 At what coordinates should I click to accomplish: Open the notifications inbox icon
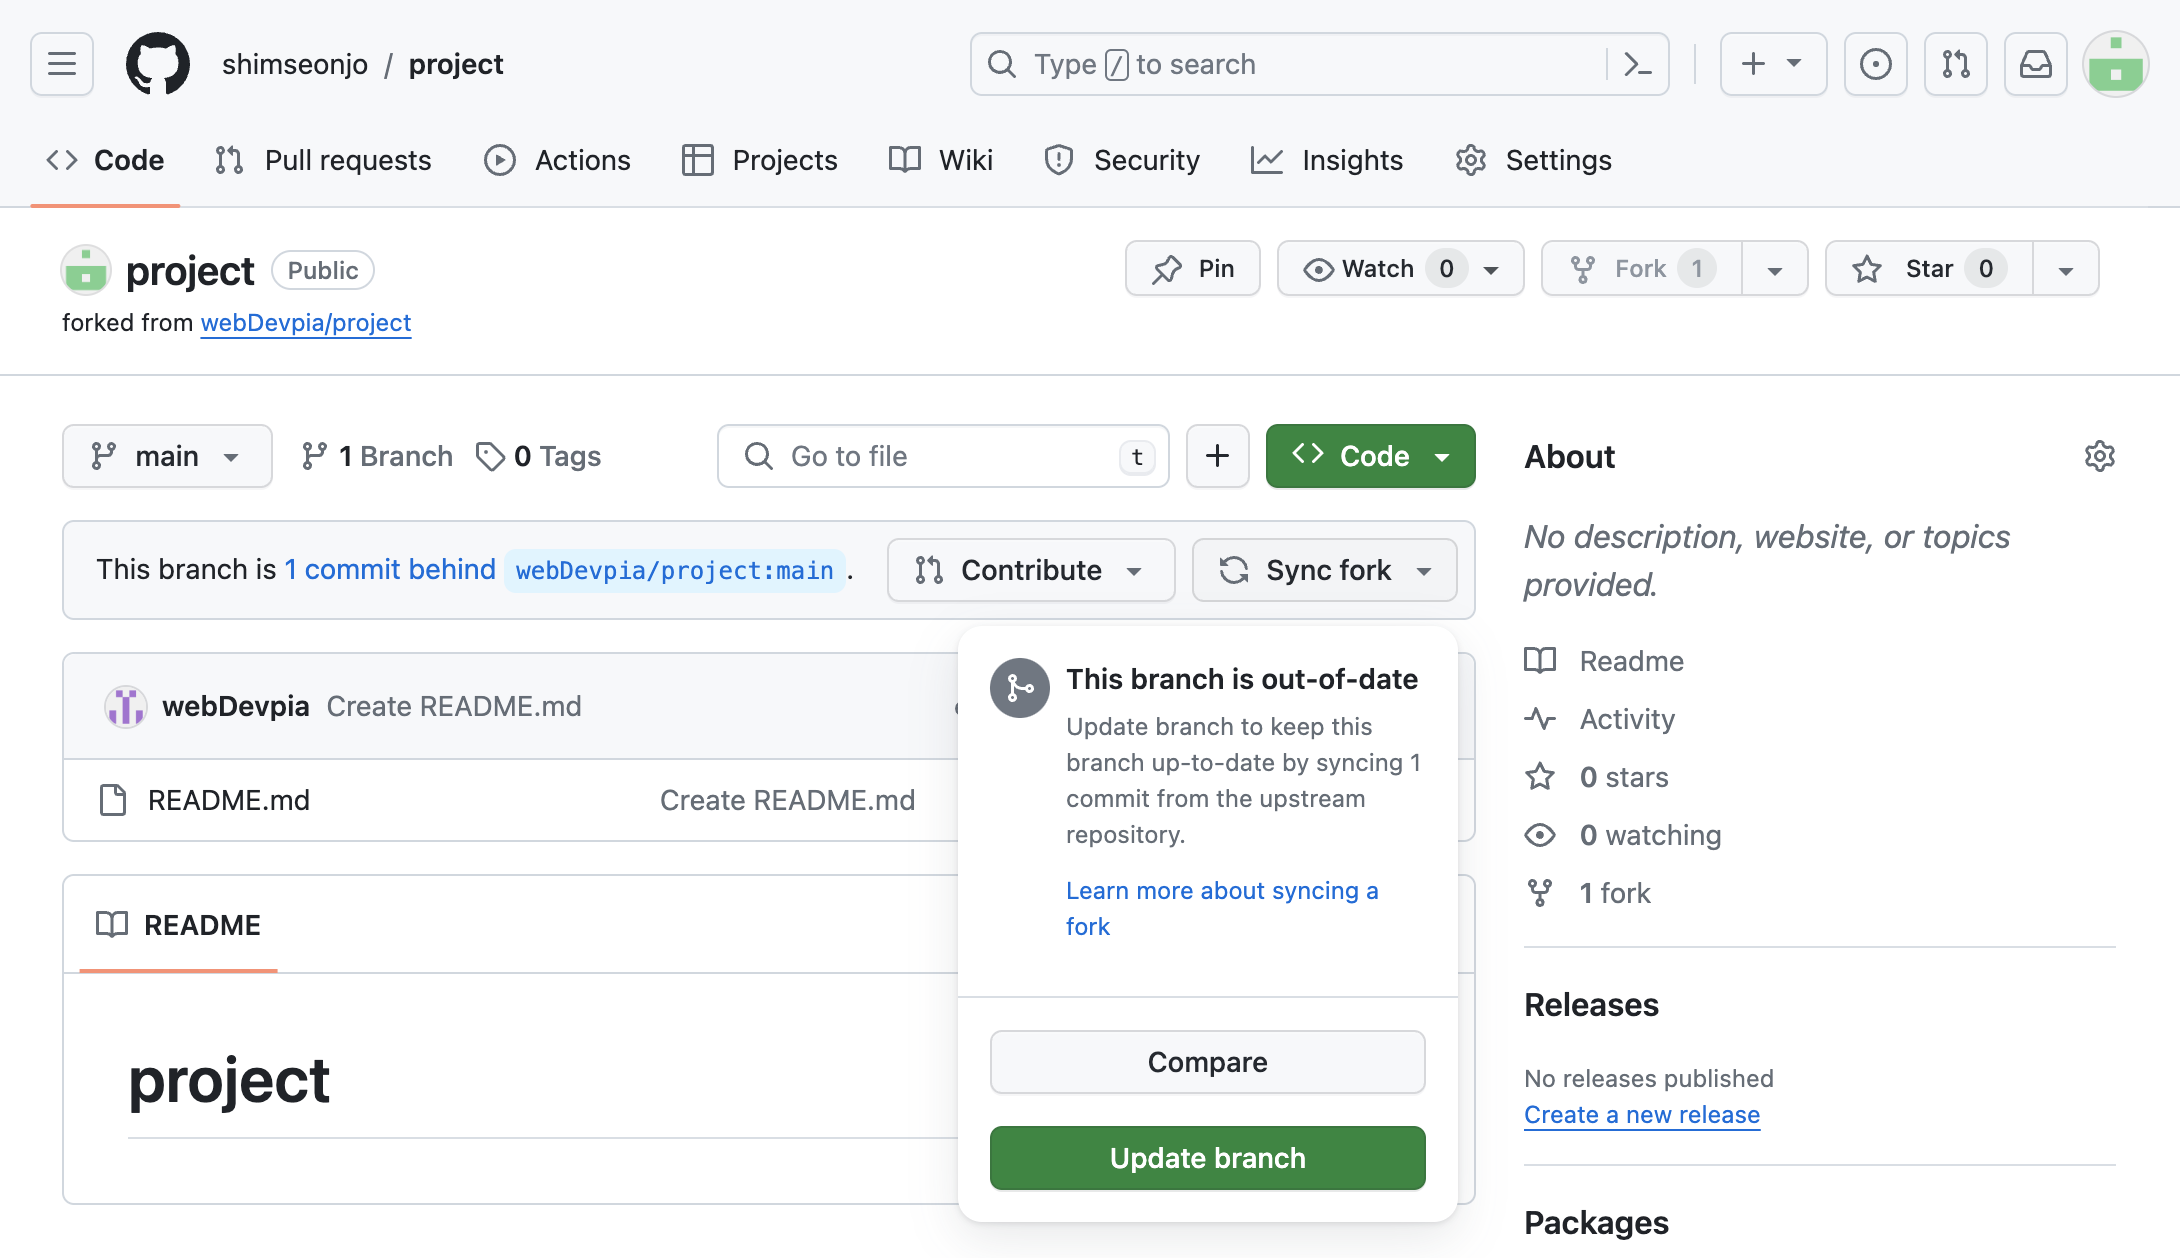coord(2035,64)
